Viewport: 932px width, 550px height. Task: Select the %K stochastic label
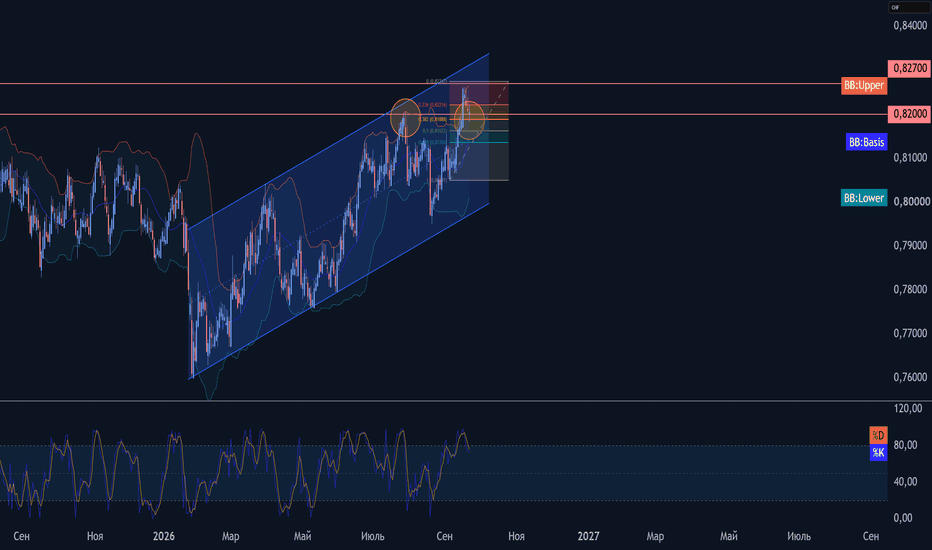(x=878, y=452)
